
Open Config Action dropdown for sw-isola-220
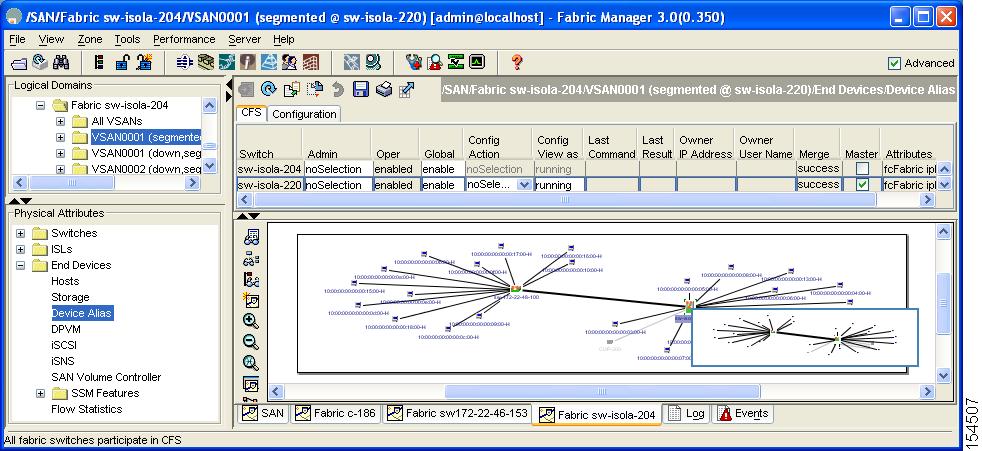pos(524,185)
